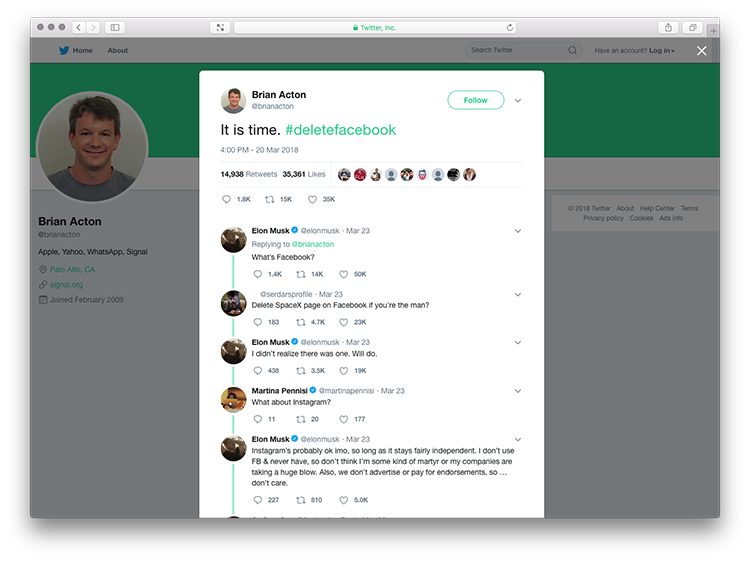Like 'Delete SpaceX page' tweet (23K)
The image size is (750, 561).
[353, 322]
